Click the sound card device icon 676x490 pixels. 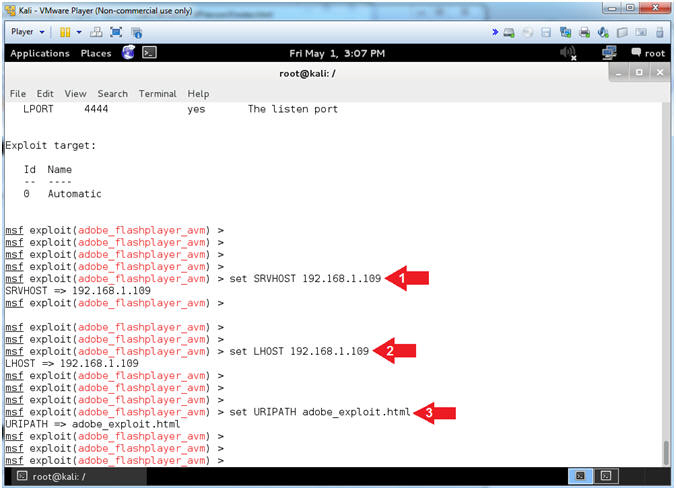coord(603,32)
